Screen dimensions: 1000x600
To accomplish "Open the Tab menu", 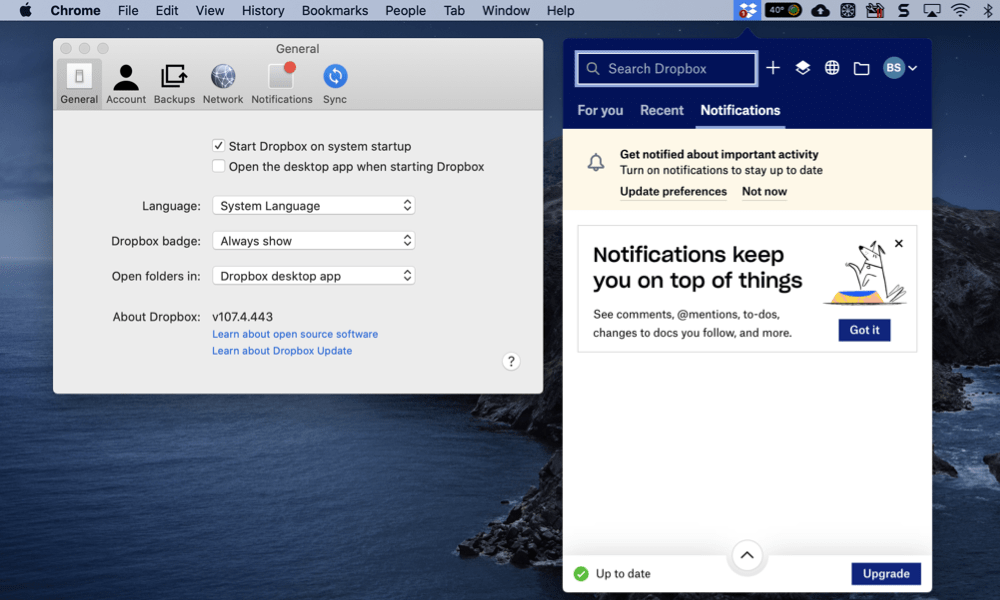I will click(454, 10).
